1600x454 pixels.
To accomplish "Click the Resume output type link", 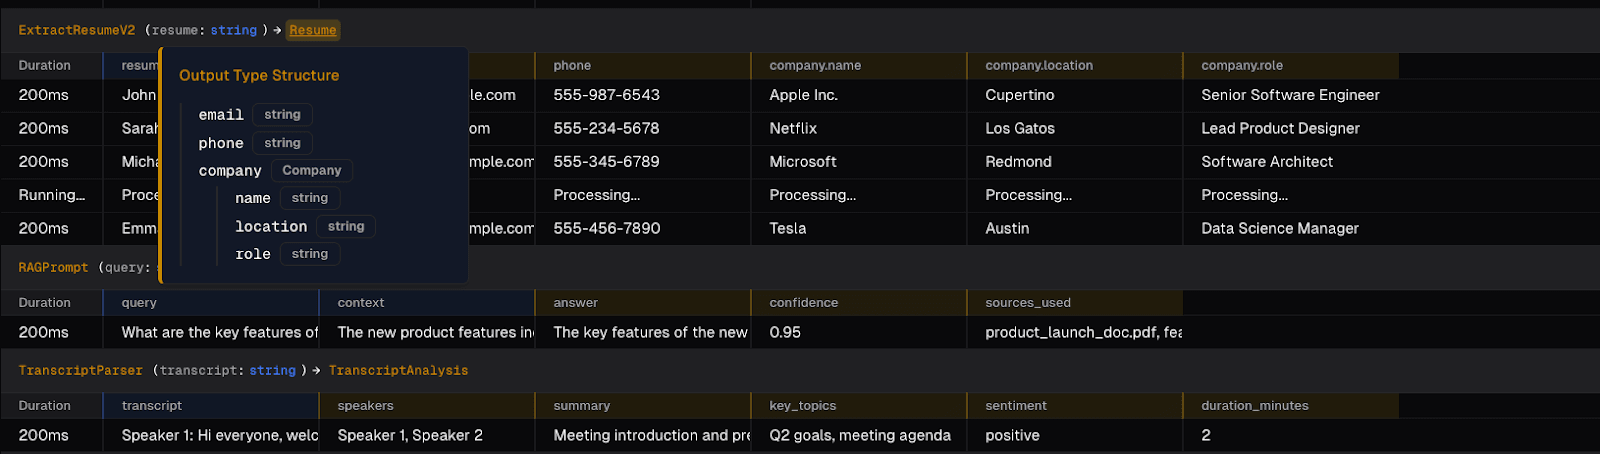I will coord(312,30).
